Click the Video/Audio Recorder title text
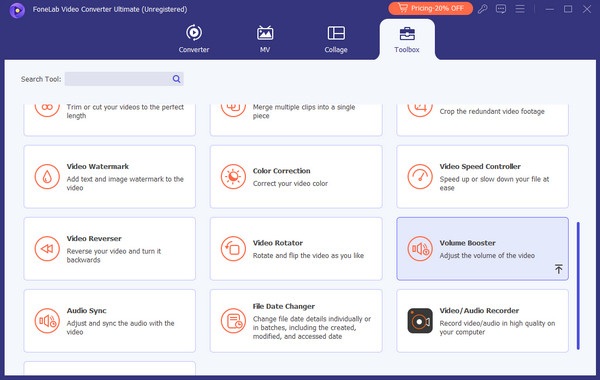Screen dimensions: 600x380 (479, 310)
